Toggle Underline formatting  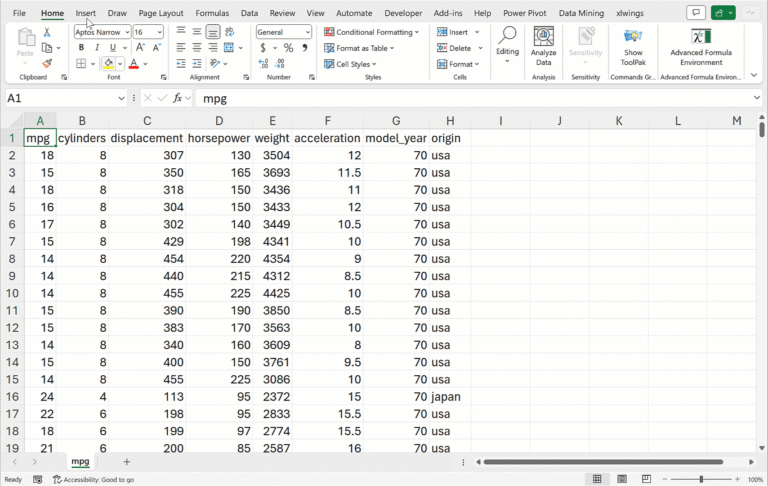112,47
